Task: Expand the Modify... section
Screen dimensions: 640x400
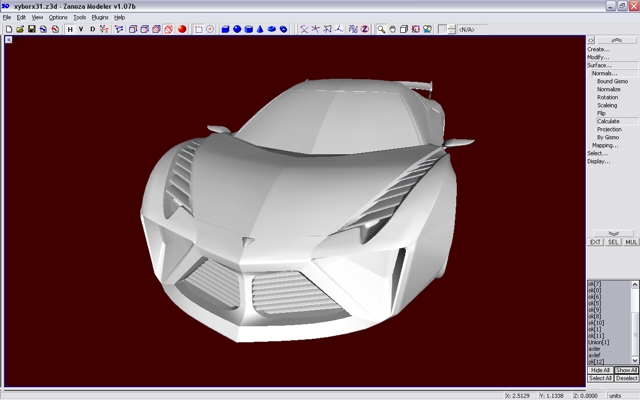Action: pos(598,57)
